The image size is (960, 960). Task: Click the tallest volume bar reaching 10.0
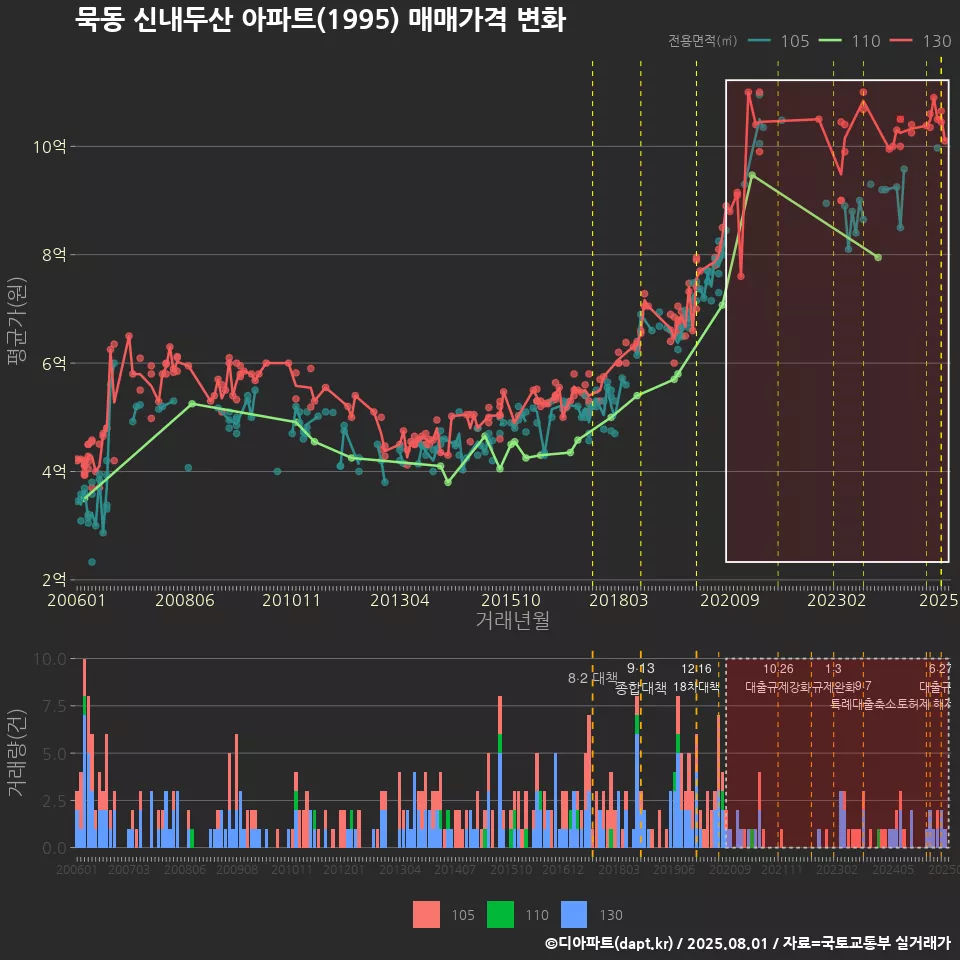84,753
